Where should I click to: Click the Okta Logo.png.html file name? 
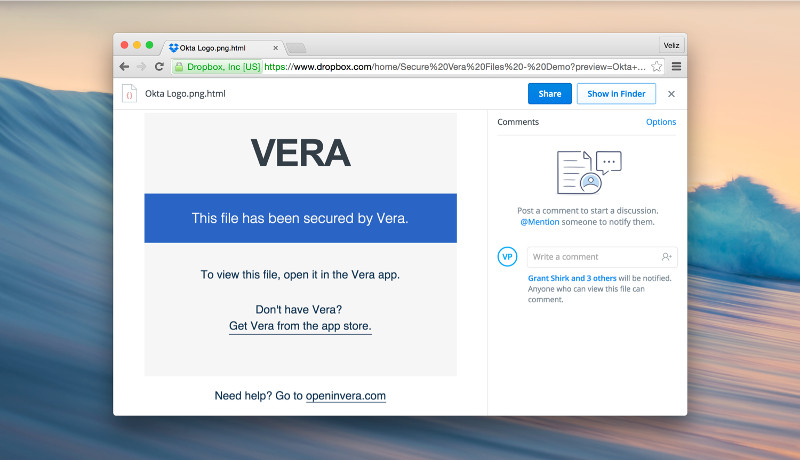click(x=185, y=94)
